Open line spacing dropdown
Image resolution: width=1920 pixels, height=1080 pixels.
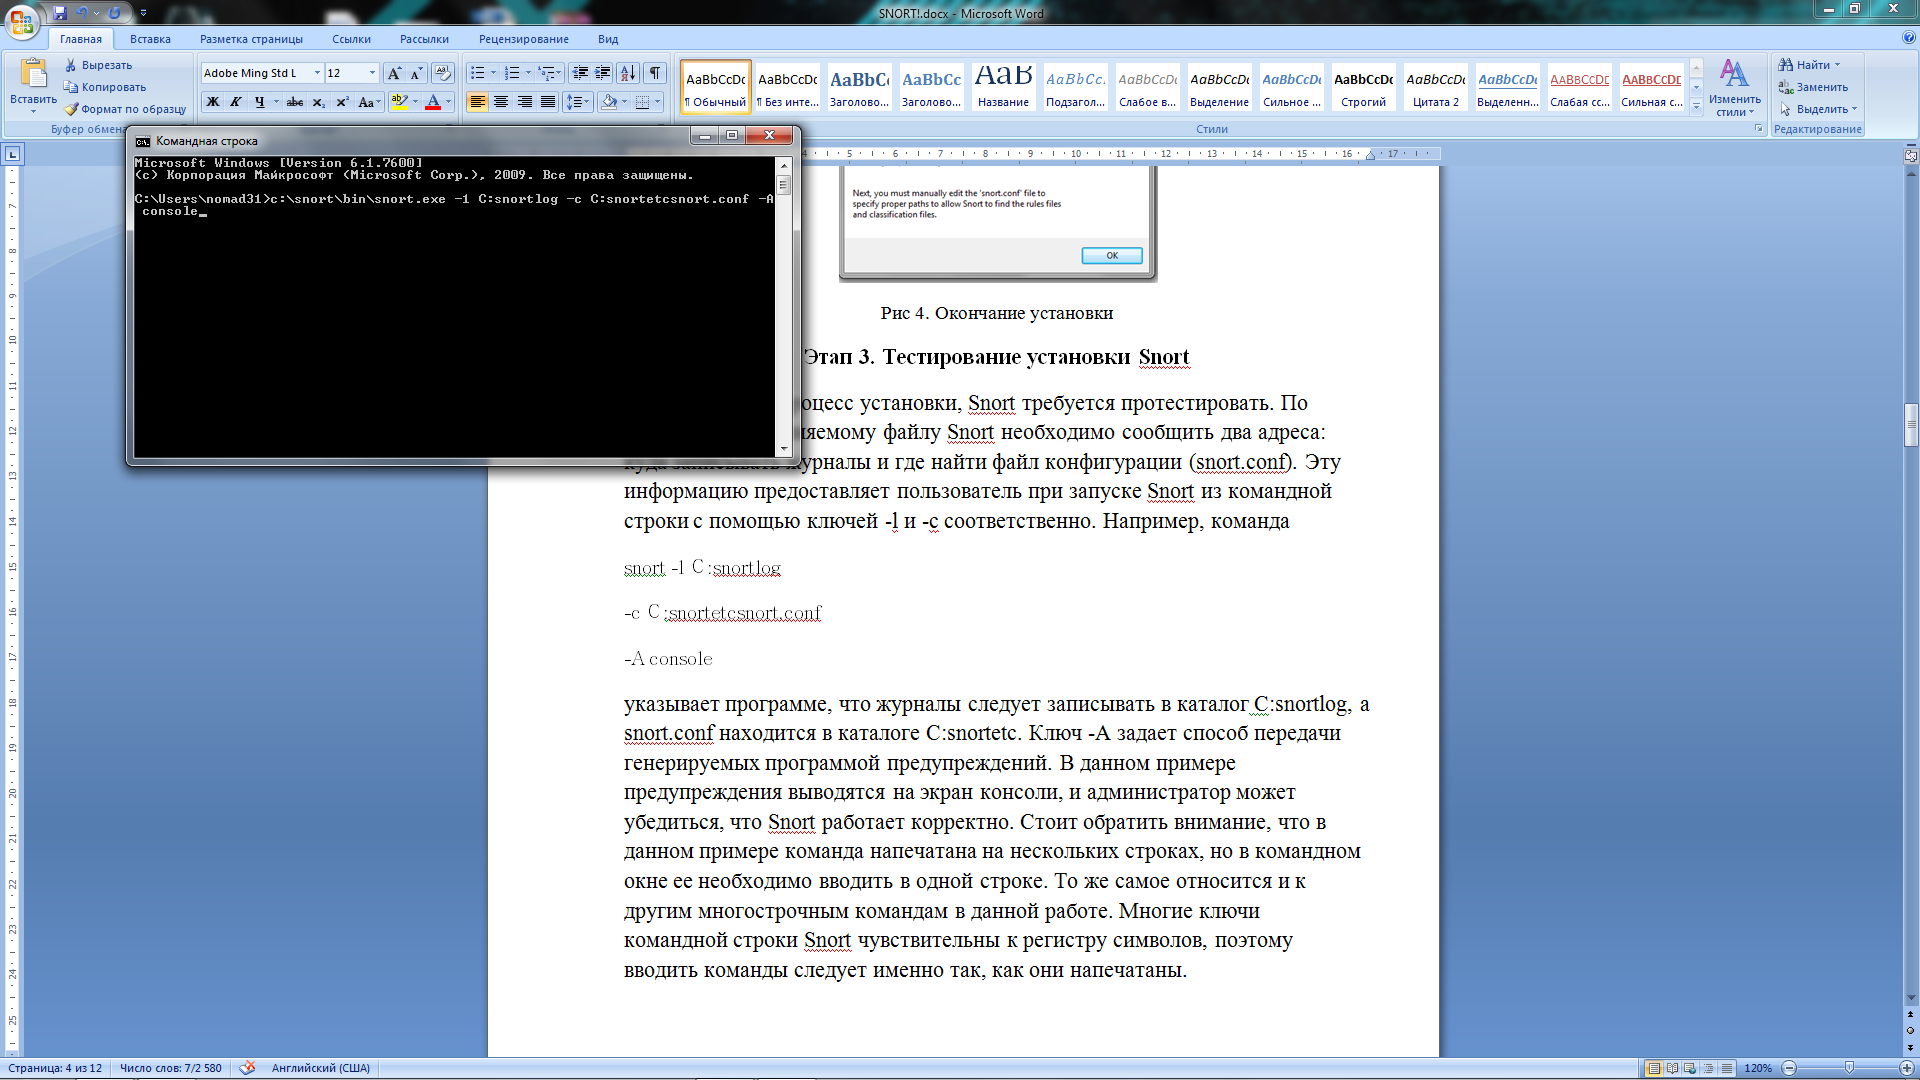click(578, 102)
